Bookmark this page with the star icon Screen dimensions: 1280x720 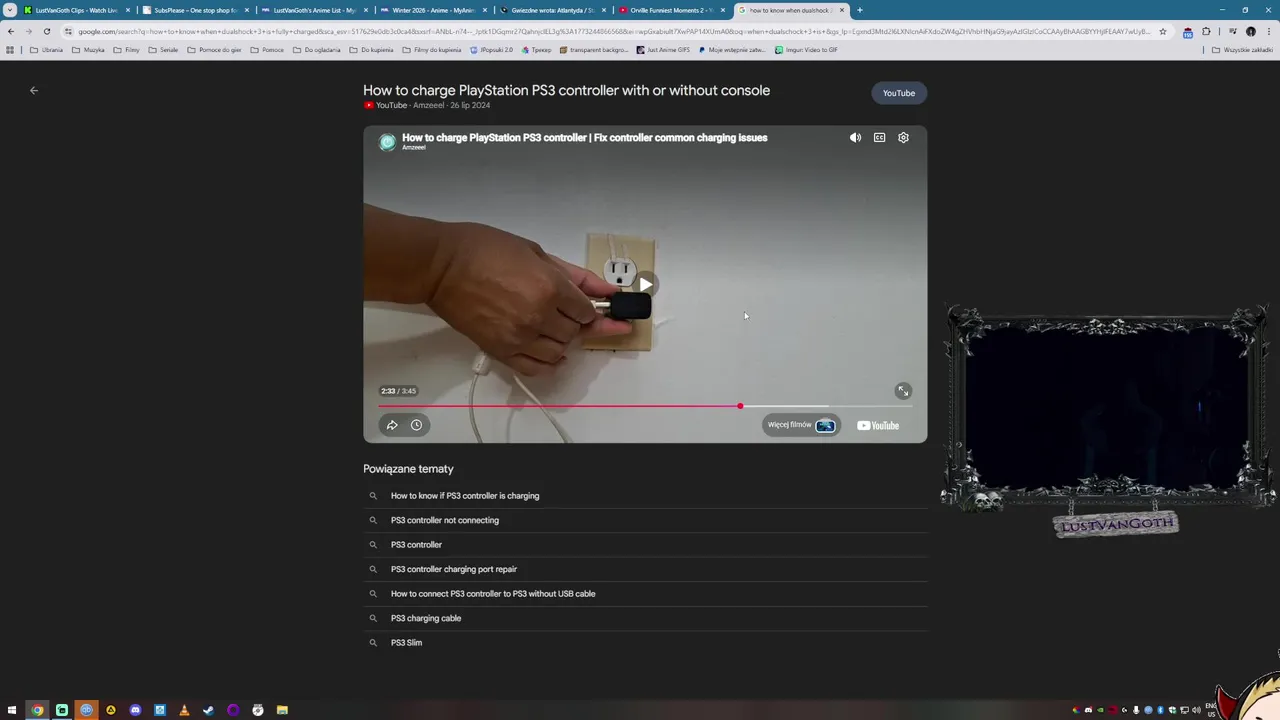[1163, 31]
